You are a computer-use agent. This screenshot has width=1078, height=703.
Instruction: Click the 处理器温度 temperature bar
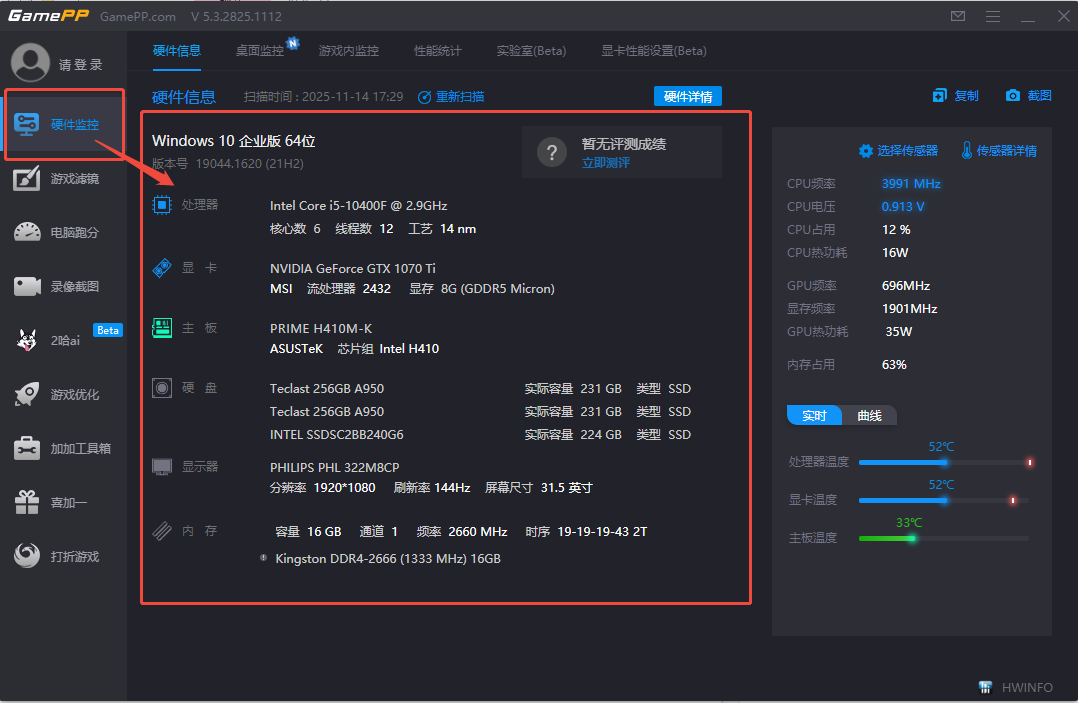point(942,462)
